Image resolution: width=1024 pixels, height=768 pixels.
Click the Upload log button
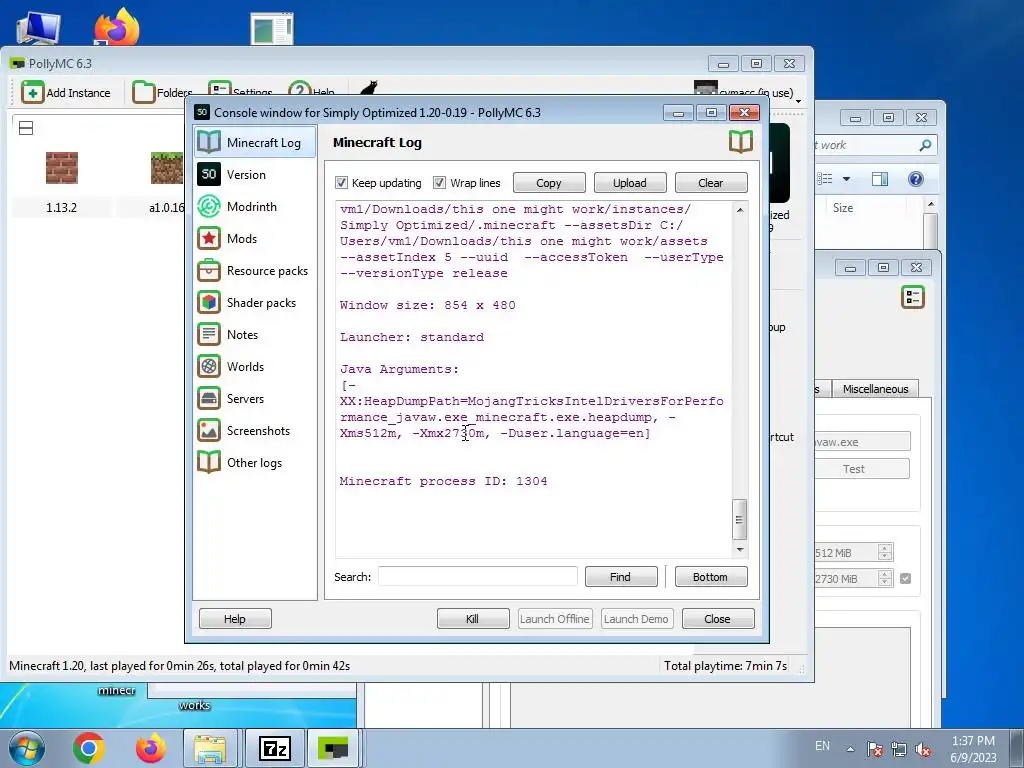630,183
